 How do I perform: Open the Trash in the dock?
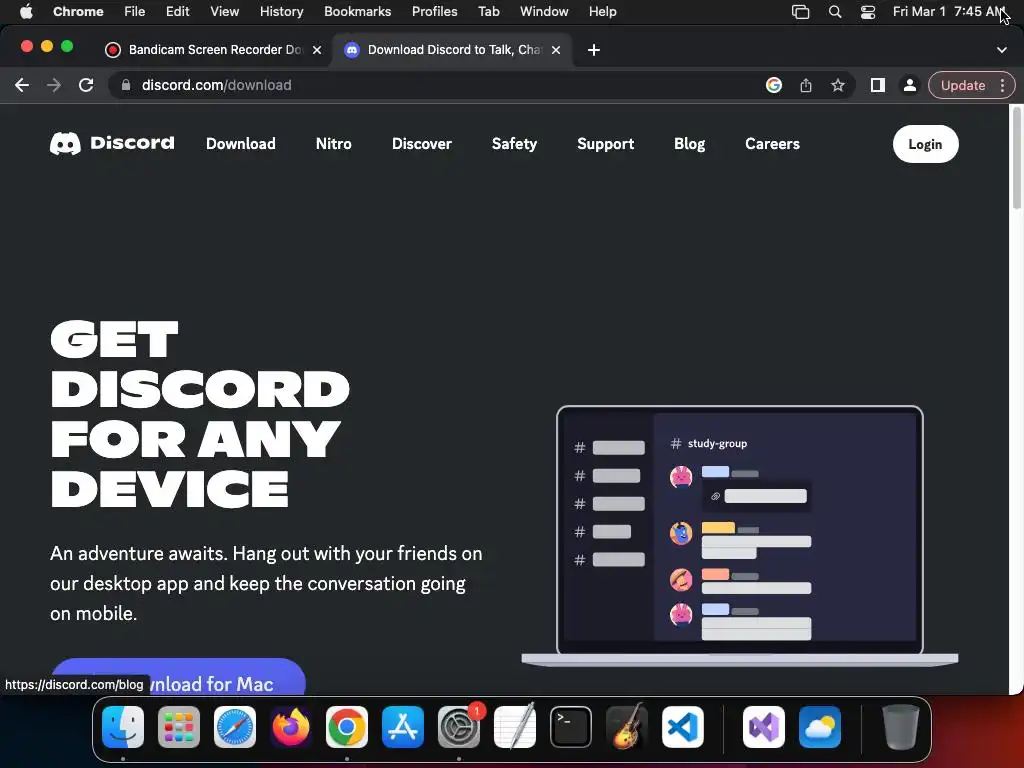pos(901,727)
